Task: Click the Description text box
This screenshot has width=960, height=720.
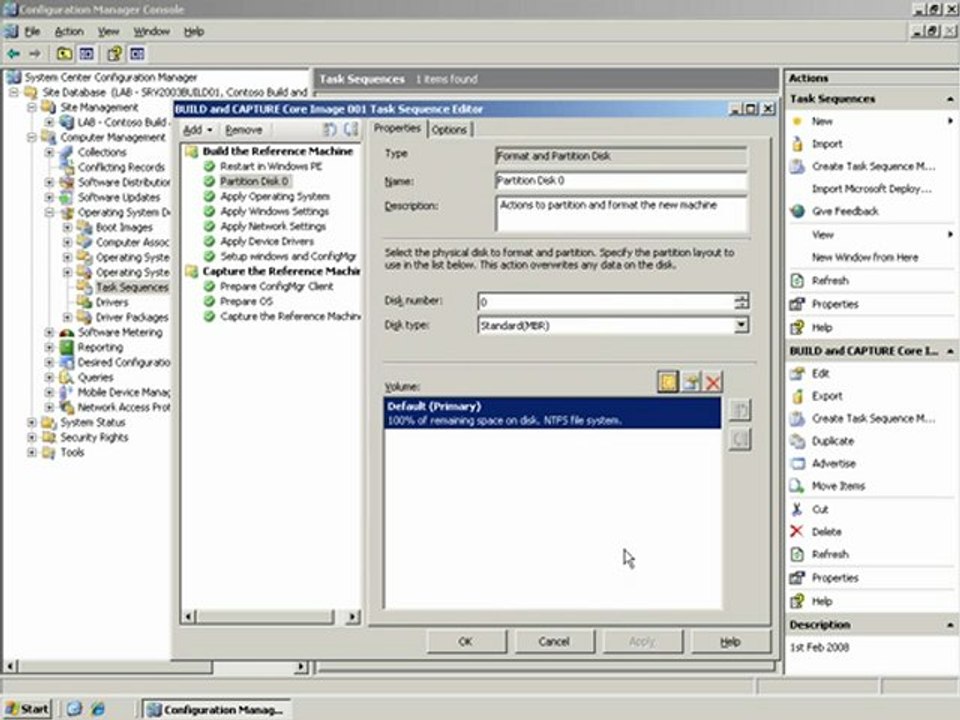Action: (621, 214)
